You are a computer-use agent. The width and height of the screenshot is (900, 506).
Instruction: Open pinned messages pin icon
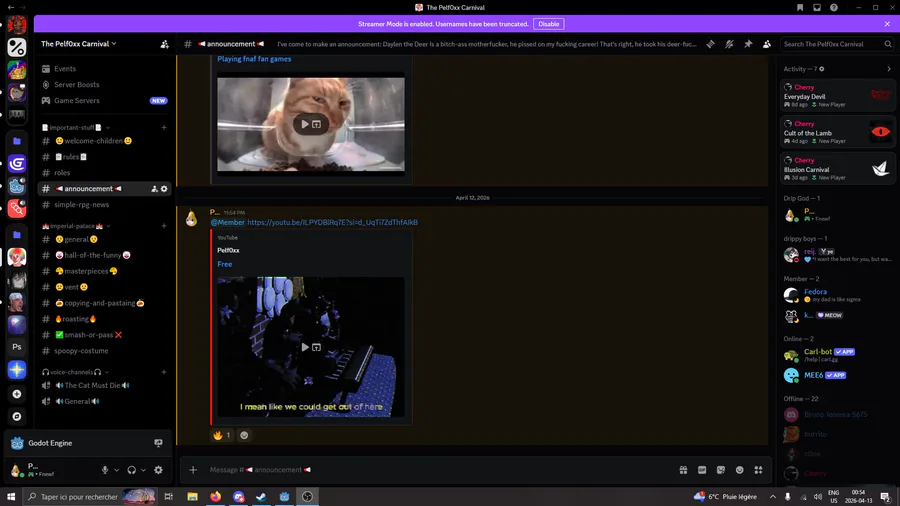tap(748, 44)
